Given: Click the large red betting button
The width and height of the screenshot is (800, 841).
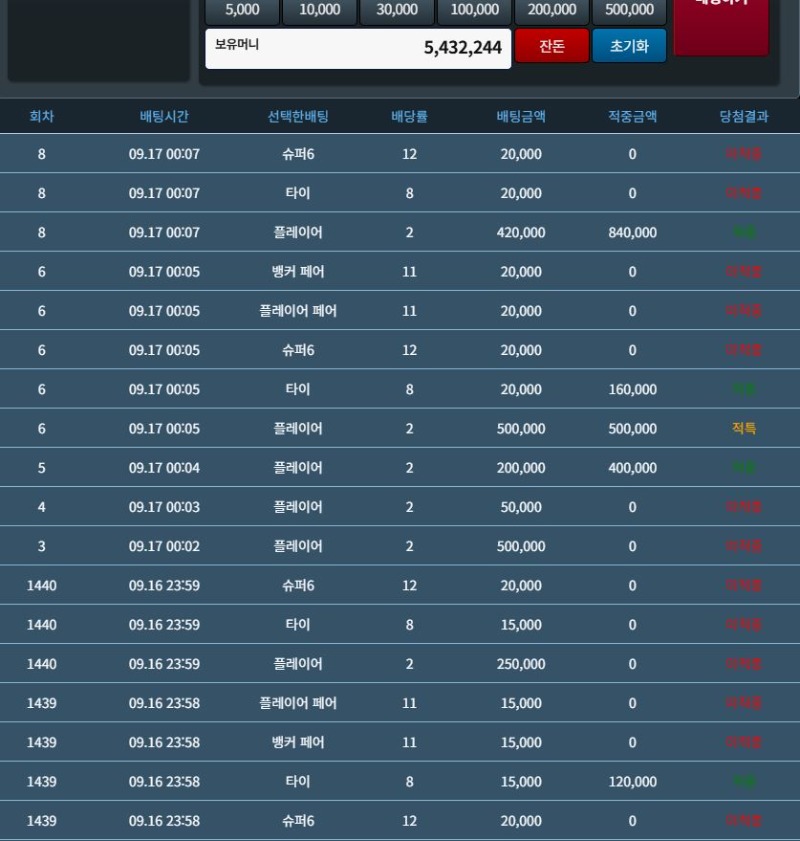Looking at the screenshot, I should point(721,26).
